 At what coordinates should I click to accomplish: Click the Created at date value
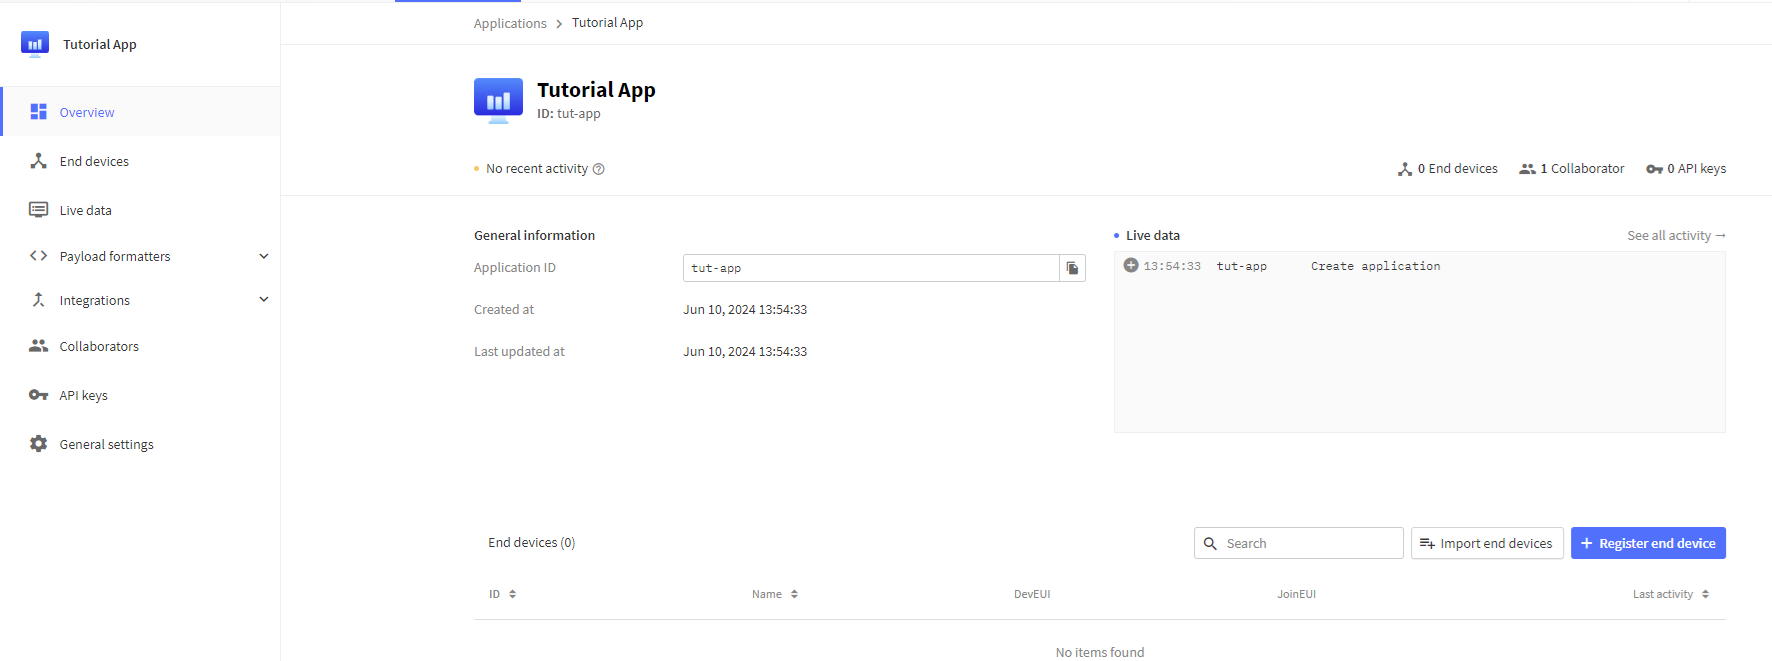pyautogui.click(x=745, y=310)
